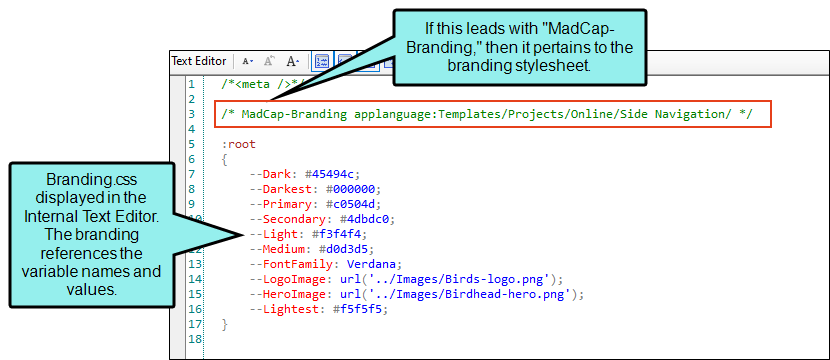Click line number 14 in gutter
Viewport: 830px width, 360px height.
[x=195, y=279]
